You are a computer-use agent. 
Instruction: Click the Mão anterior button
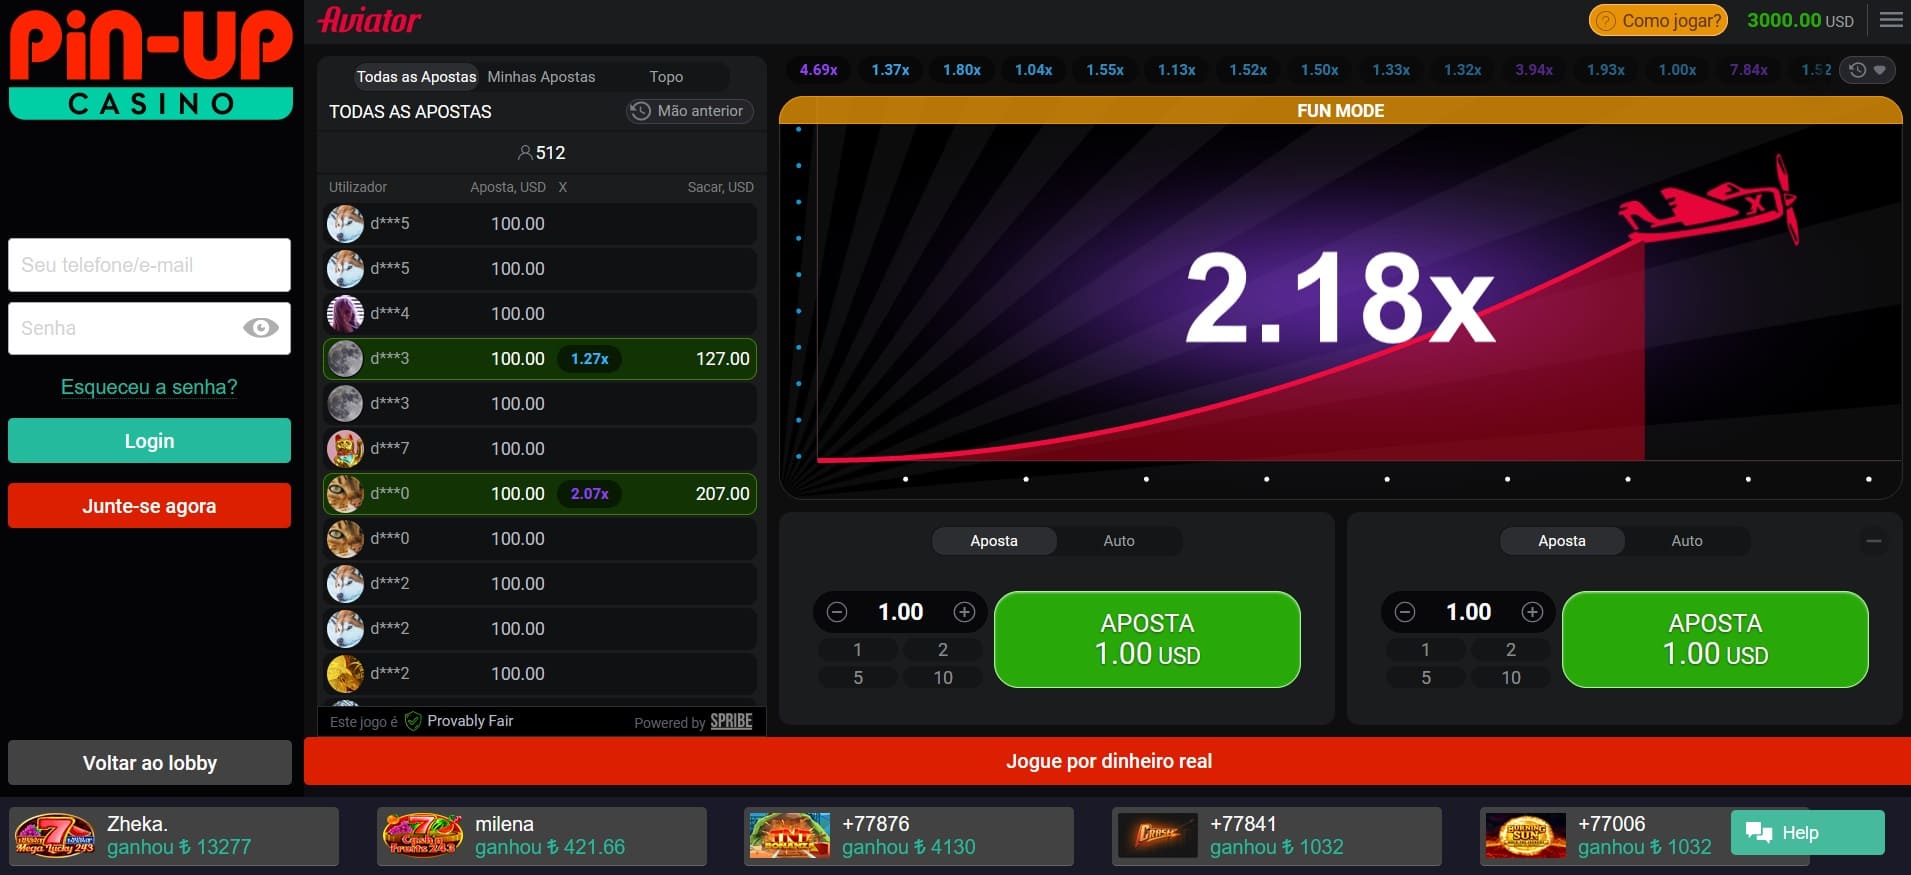tap(689, 111)
